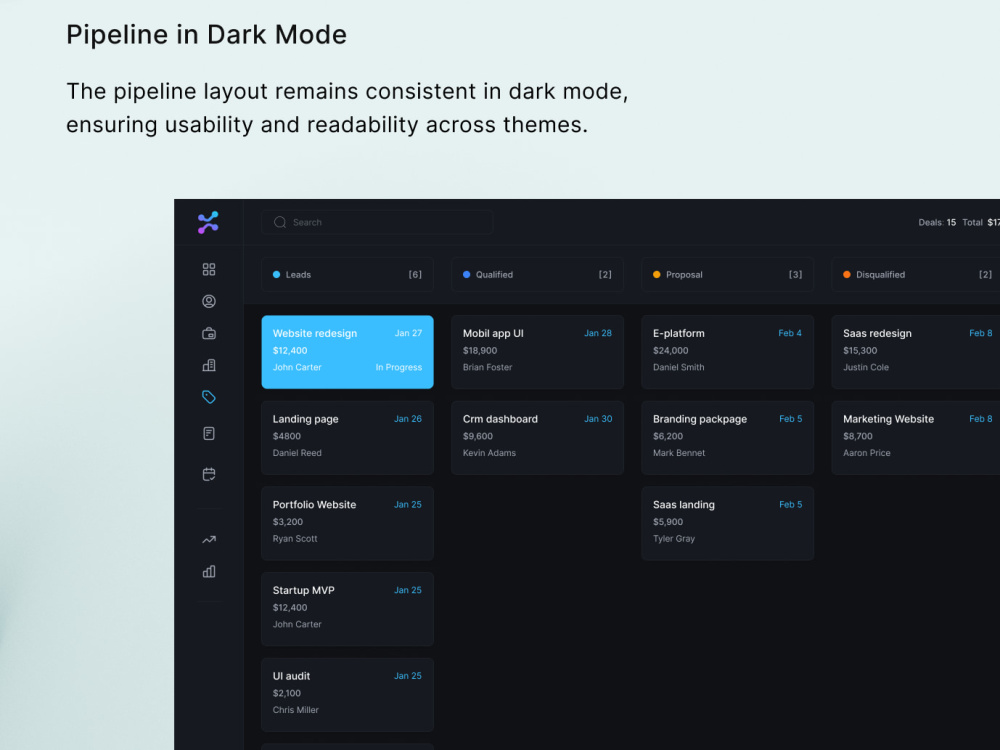The height and width of the screenshot is (750, 1000).
Task: Click the $18,900 amount
Action: (x=480, y=350)
